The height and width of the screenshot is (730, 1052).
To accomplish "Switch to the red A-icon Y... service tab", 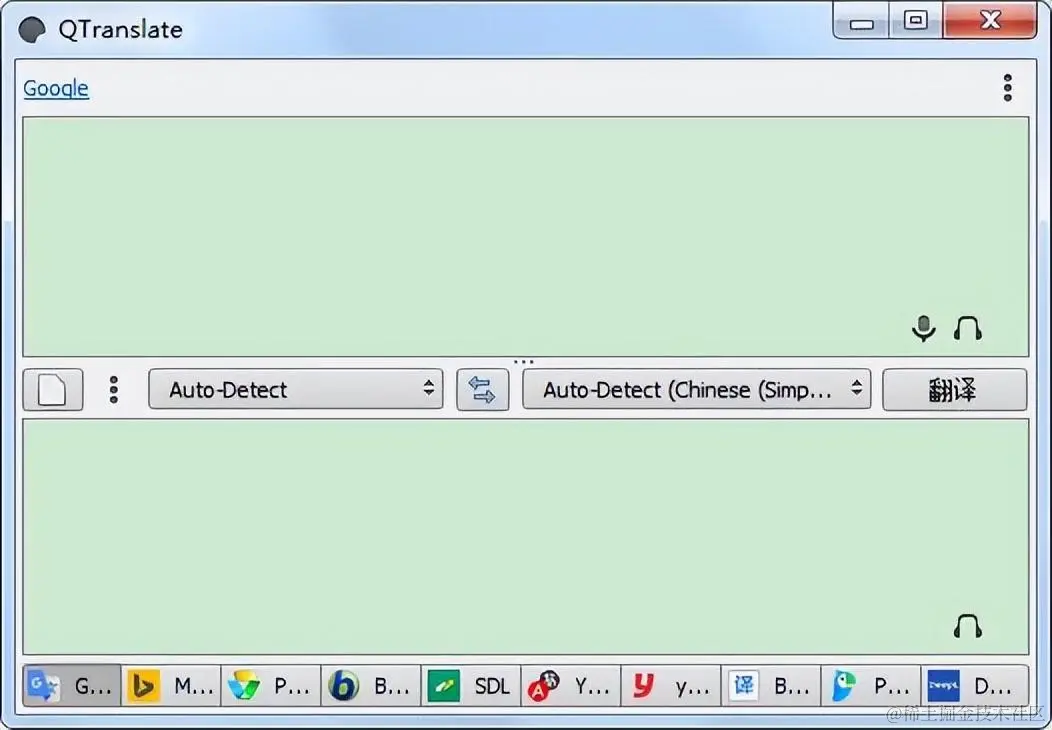I will click(x=571, y=686).
